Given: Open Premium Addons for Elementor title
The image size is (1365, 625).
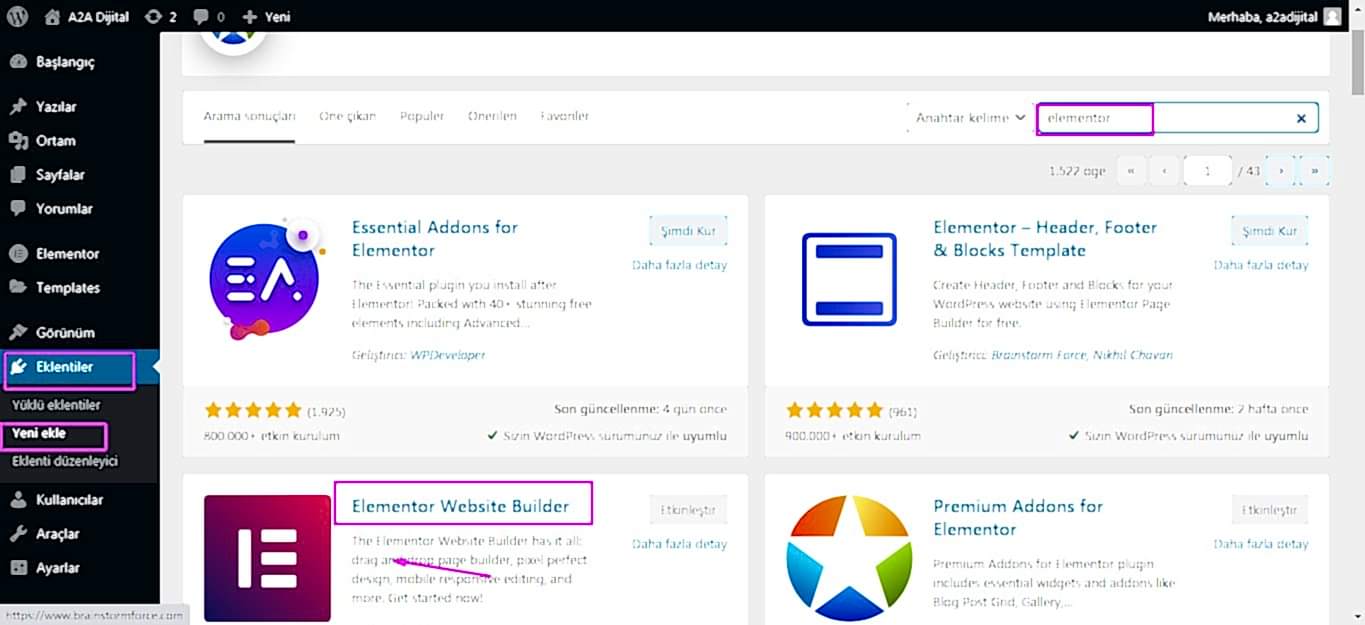Looking at the screenshot, I should tap(1018, 517).
